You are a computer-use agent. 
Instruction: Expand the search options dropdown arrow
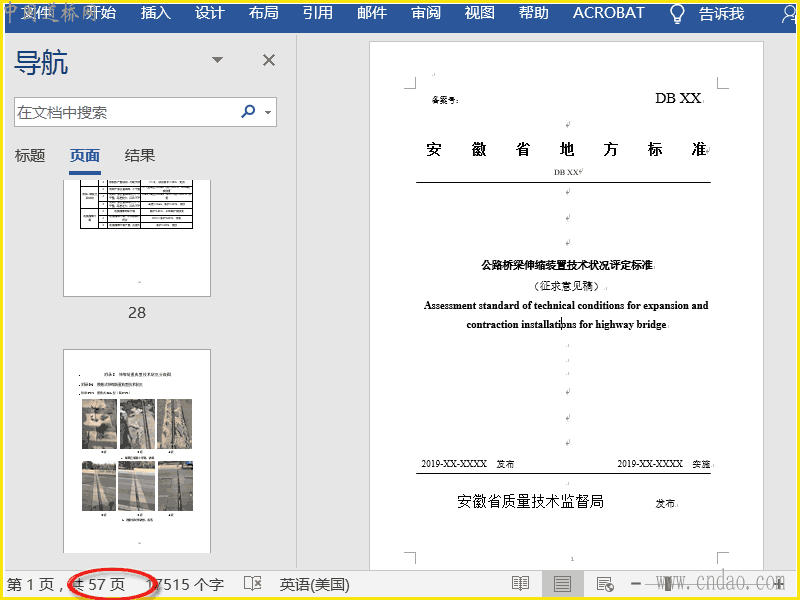tap(268, 112)
